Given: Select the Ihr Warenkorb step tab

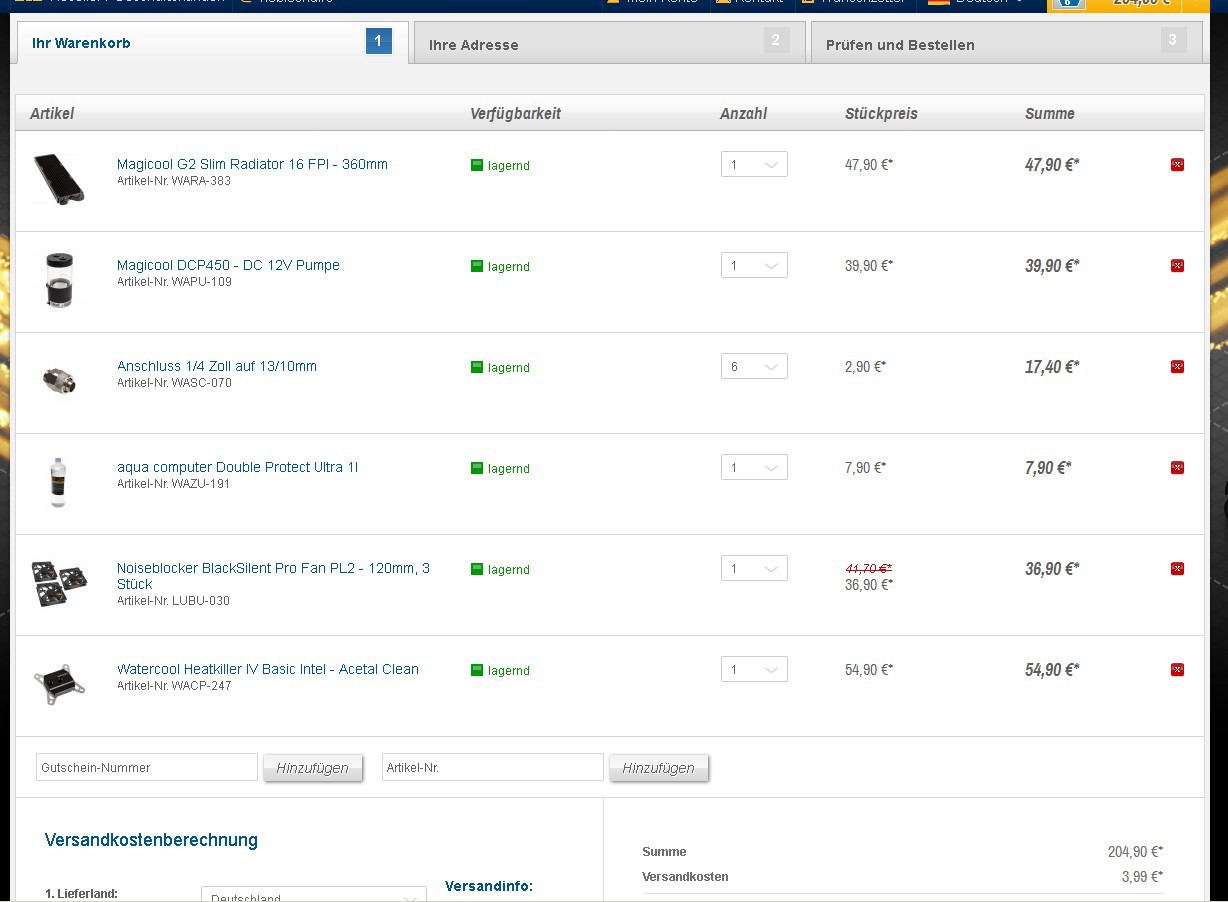Looking at the screenshot, I should point(212,43).
